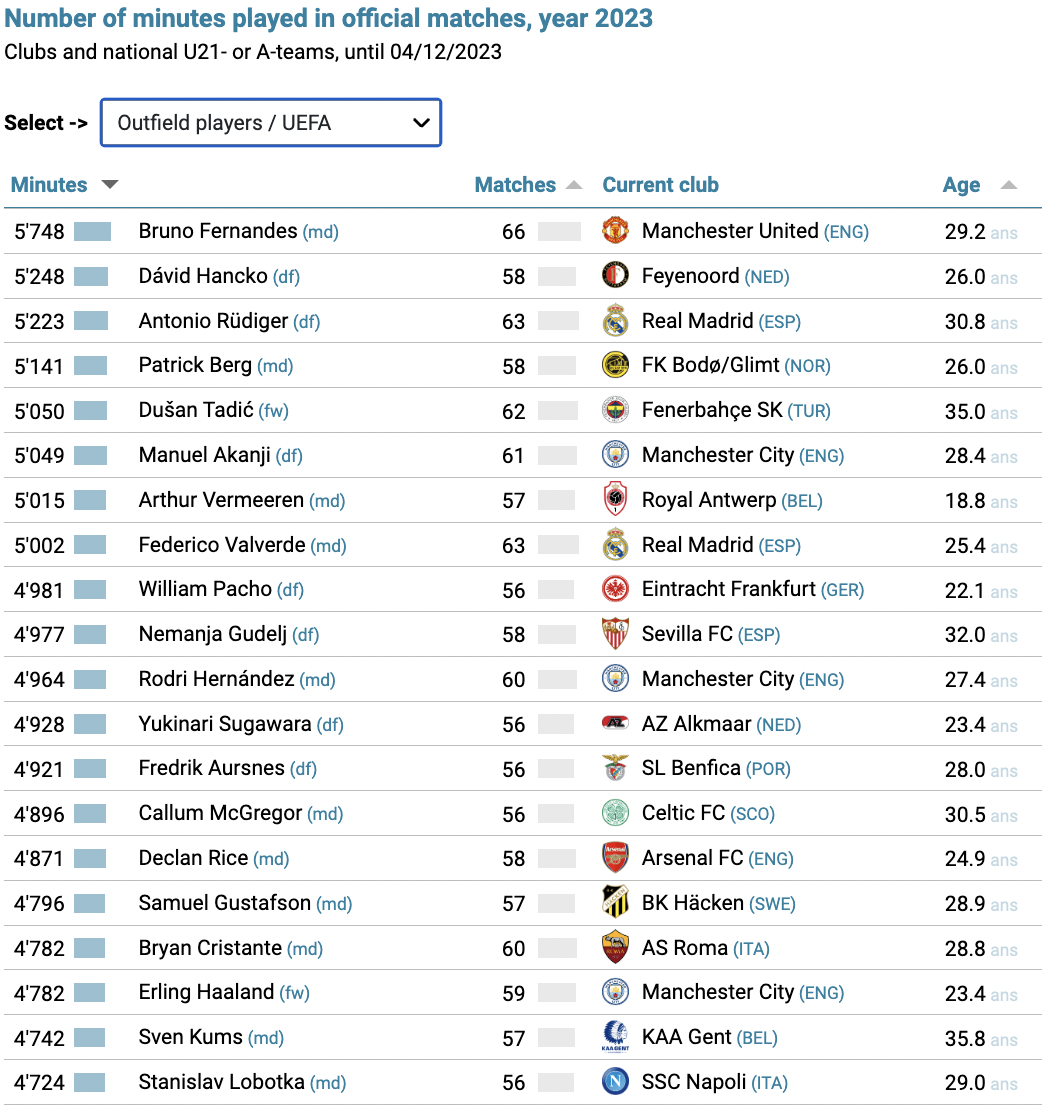Screen dimensions: 1042x1118
Task: Sort ascending using the Age arrow
Action: (x=1008, y=185)
